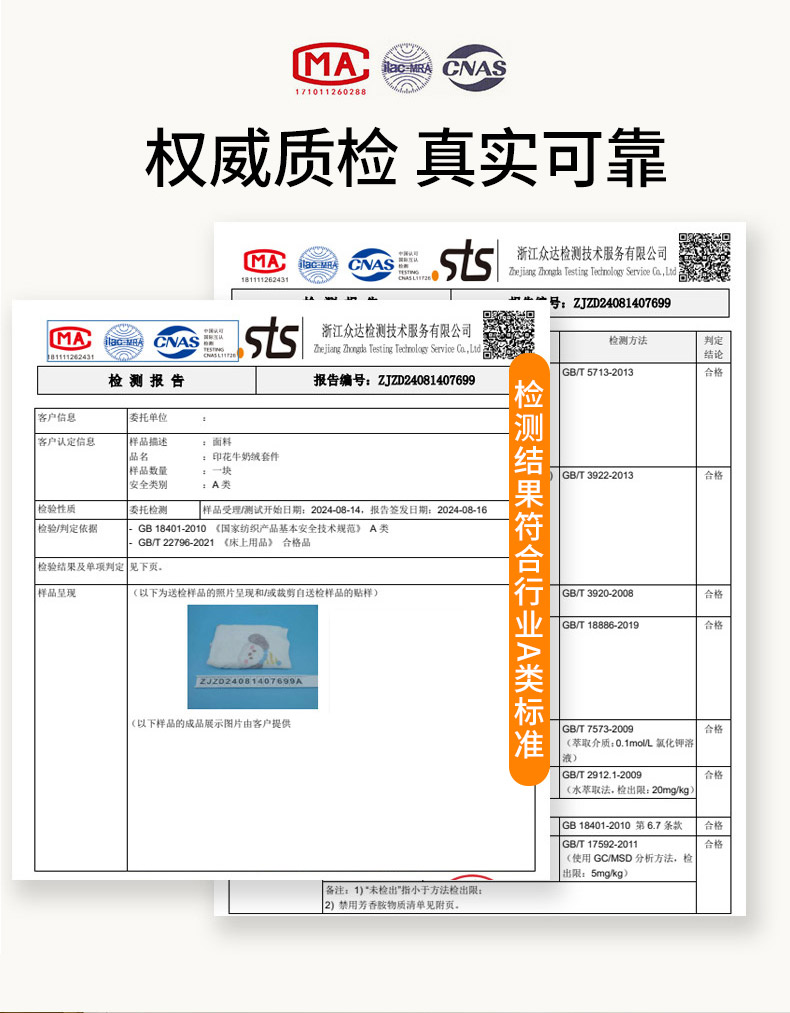Click the GB/T 22796-2021 床上用品 standard line
Image resolution: width=790 pixels, height=1013 pixels.
[x=224, y=542]
